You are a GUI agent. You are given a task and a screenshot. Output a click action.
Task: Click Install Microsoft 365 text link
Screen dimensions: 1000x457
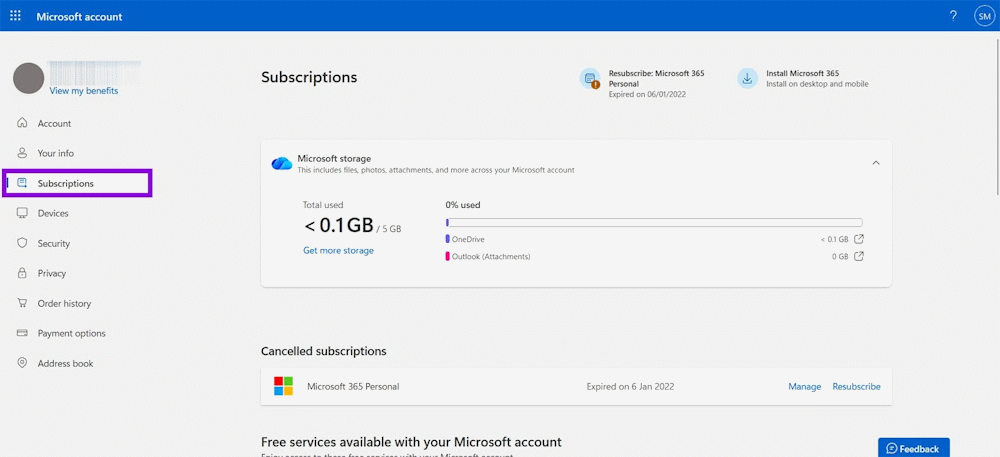(802, 73)
